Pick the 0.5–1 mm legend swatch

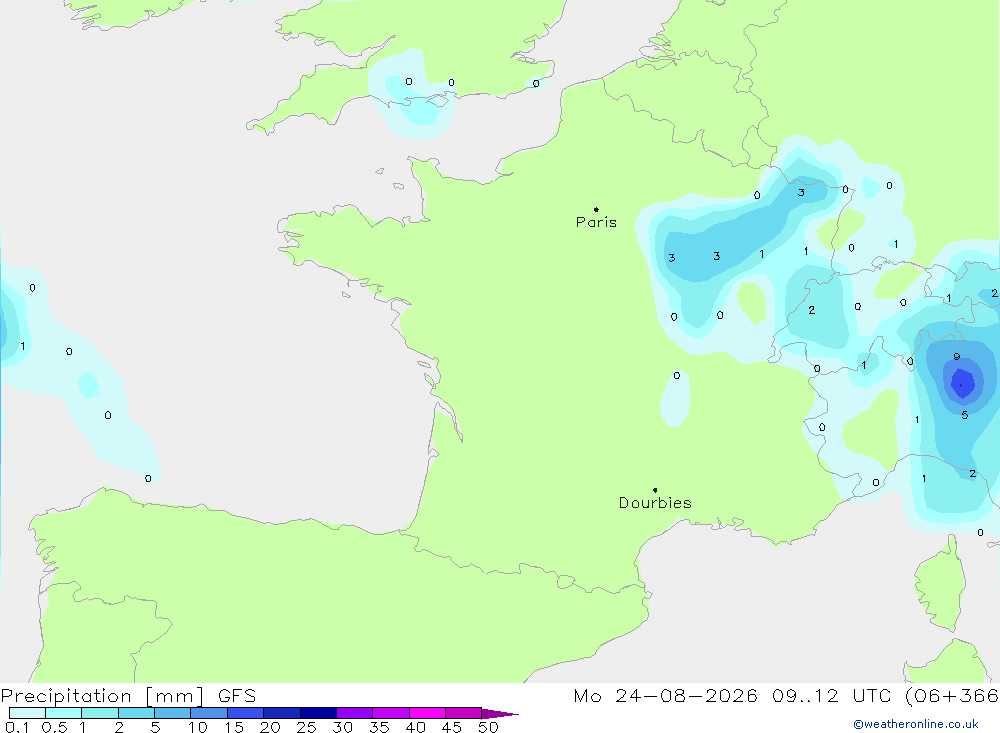point(64,713)
